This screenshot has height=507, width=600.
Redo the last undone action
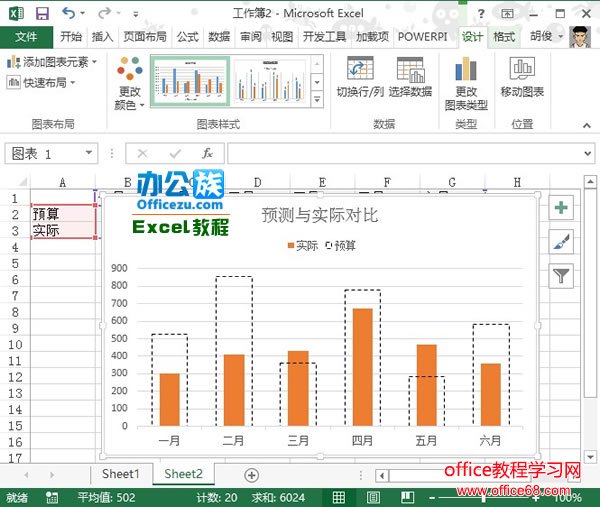(104, 13)
